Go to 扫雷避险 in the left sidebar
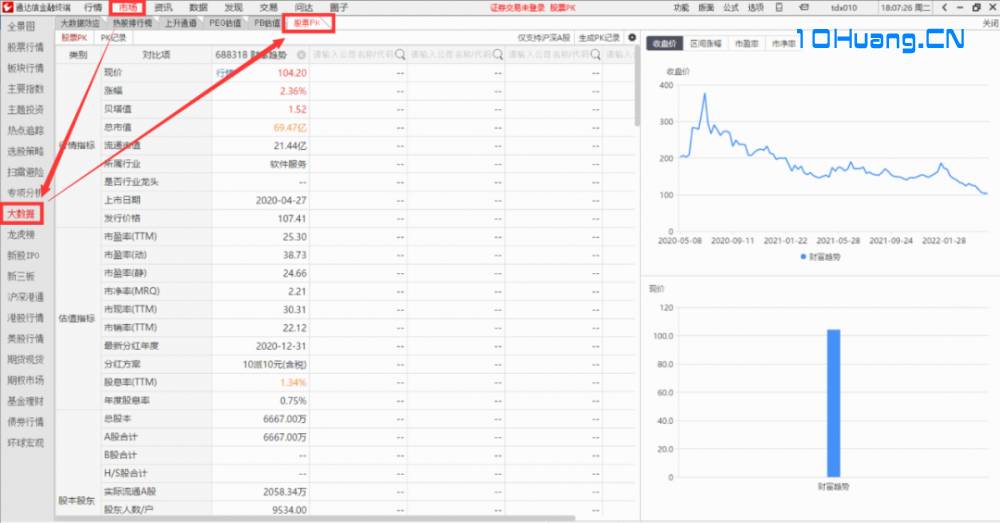 [x=26, y=172]
